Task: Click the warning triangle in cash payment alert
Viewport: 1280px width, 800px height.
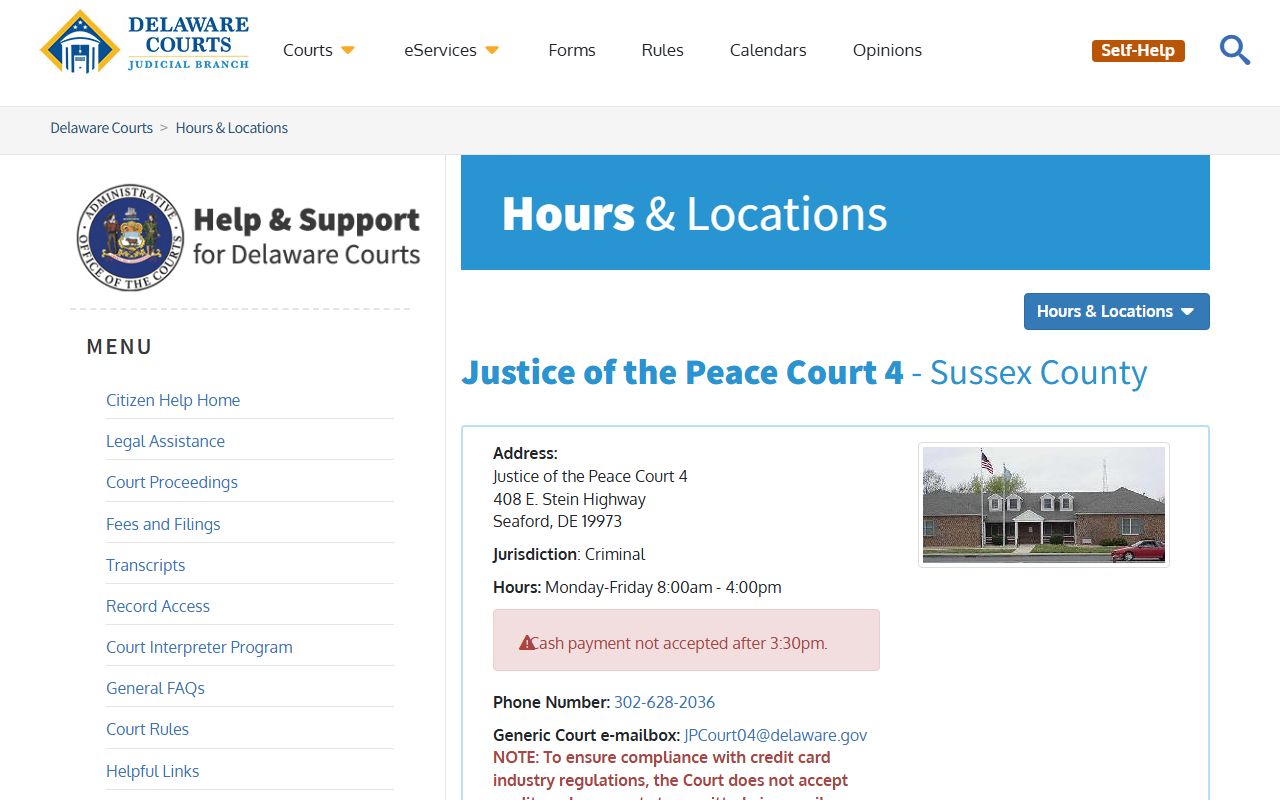Action: (x=526, y=643)
